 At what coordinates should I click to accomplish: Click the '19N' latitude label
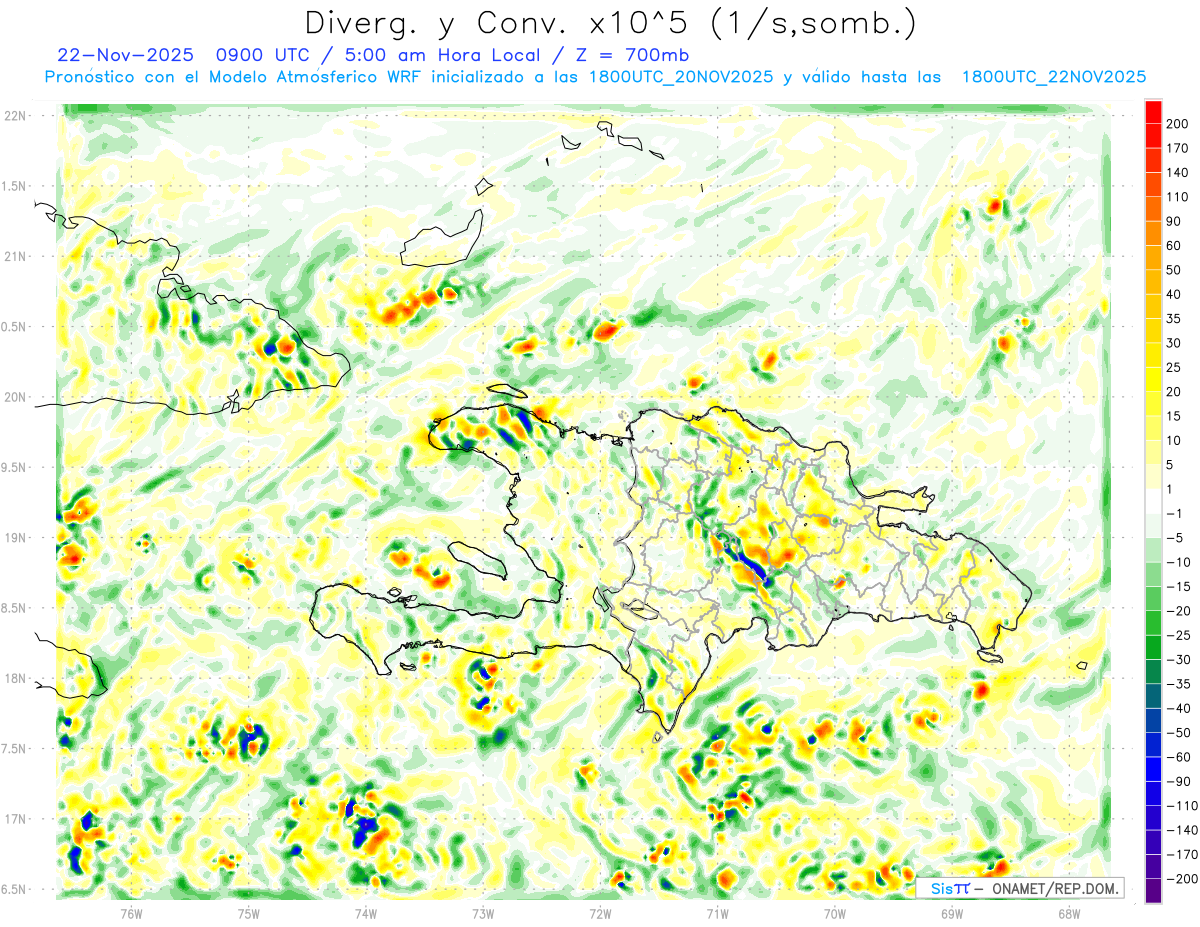[x=14, y=538]
